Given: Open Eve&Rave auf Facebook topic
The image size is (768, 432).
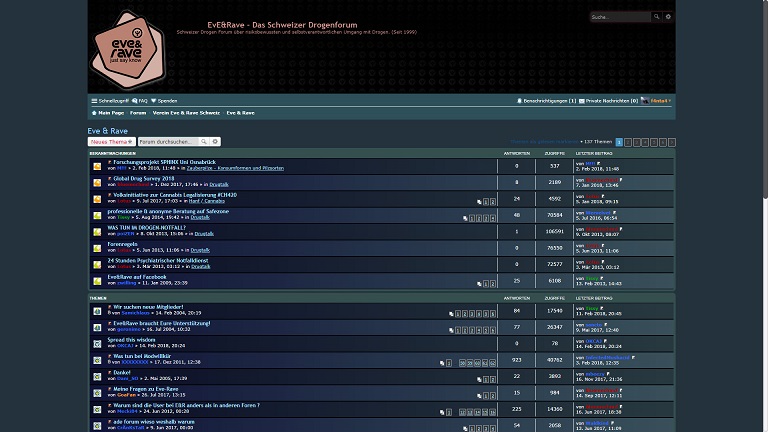Looking at the screenshot, I should click(137, 277).
